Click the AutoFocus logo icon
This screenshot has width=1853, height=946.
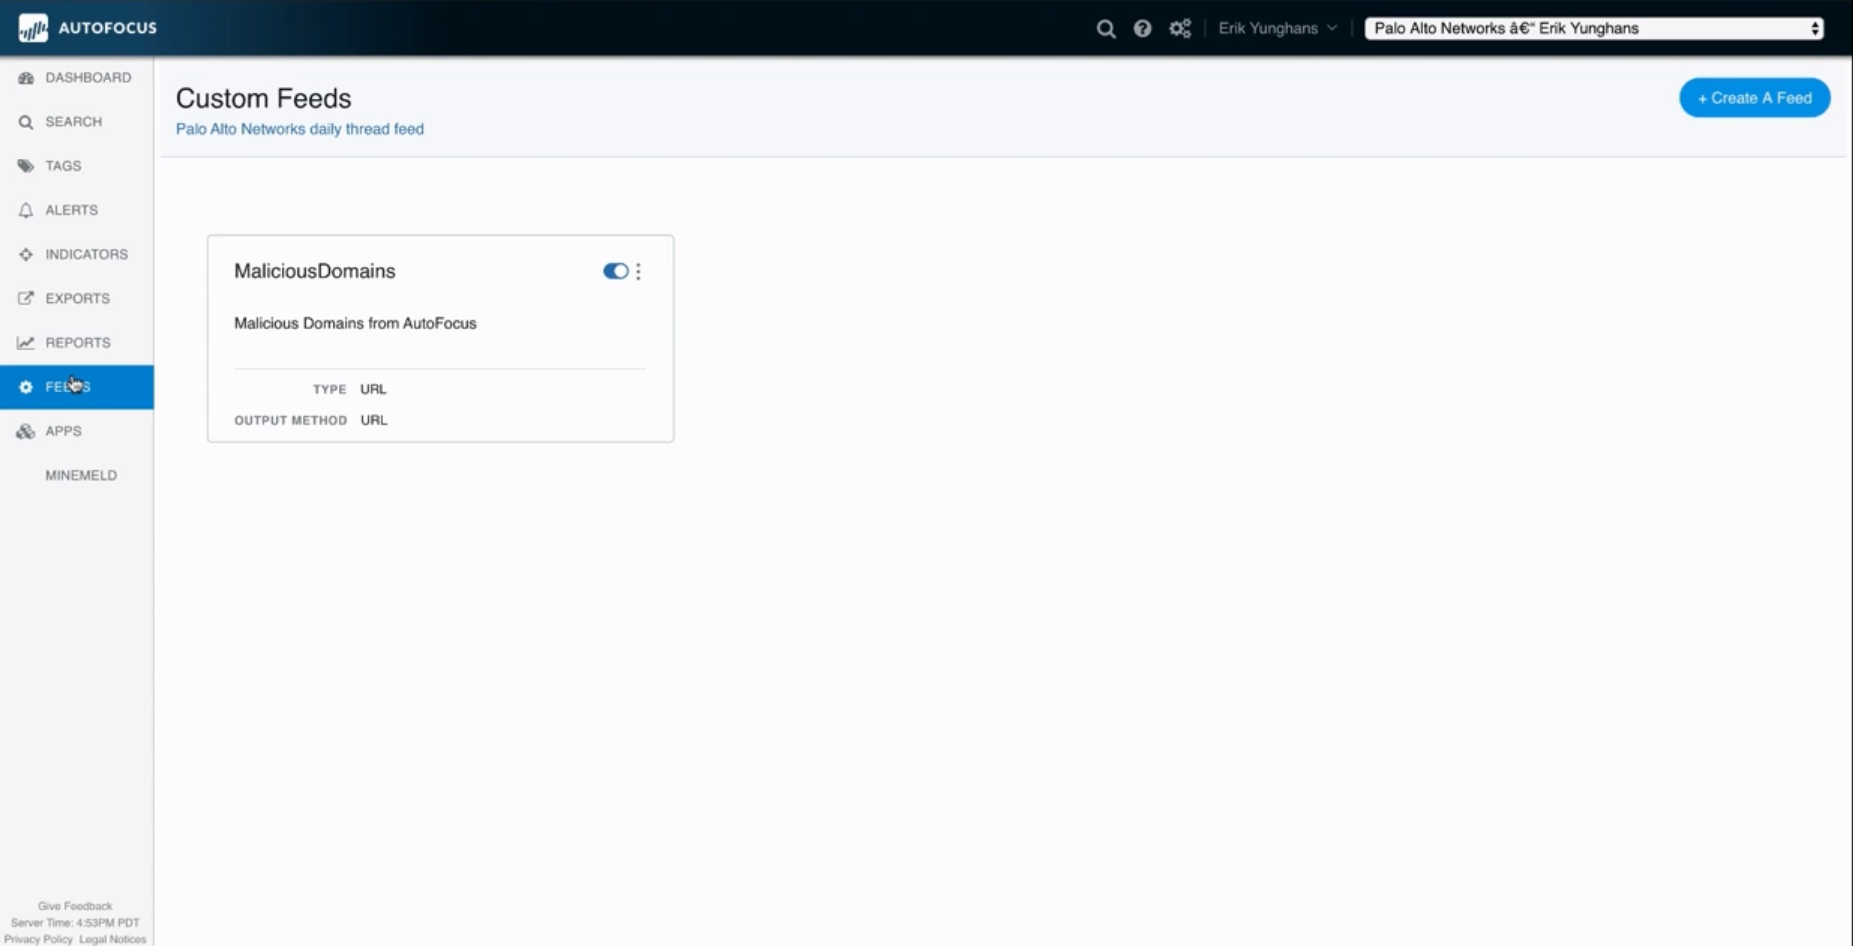(x=33, y=28)
